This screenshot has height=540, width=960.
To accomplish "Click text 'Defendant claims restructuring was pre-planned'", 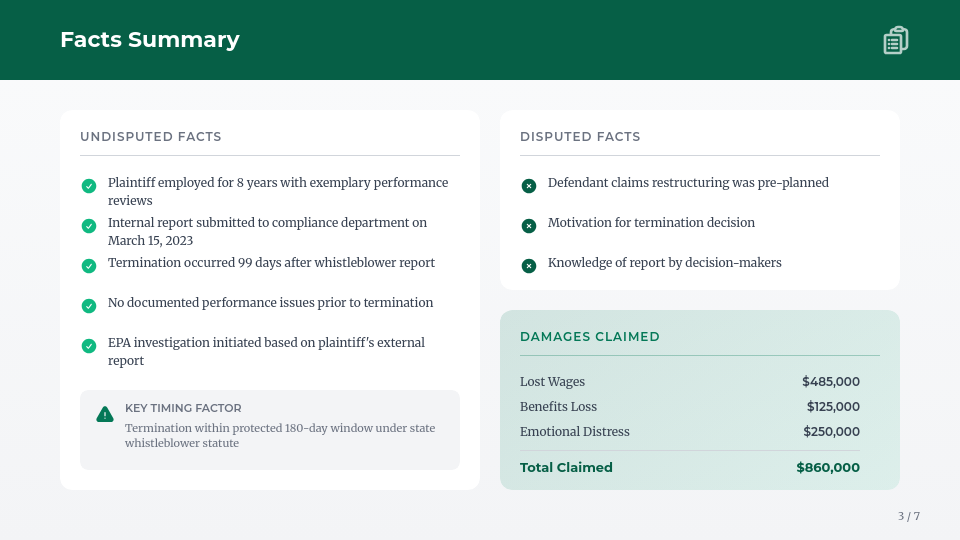I will click(x=688, y=182).
